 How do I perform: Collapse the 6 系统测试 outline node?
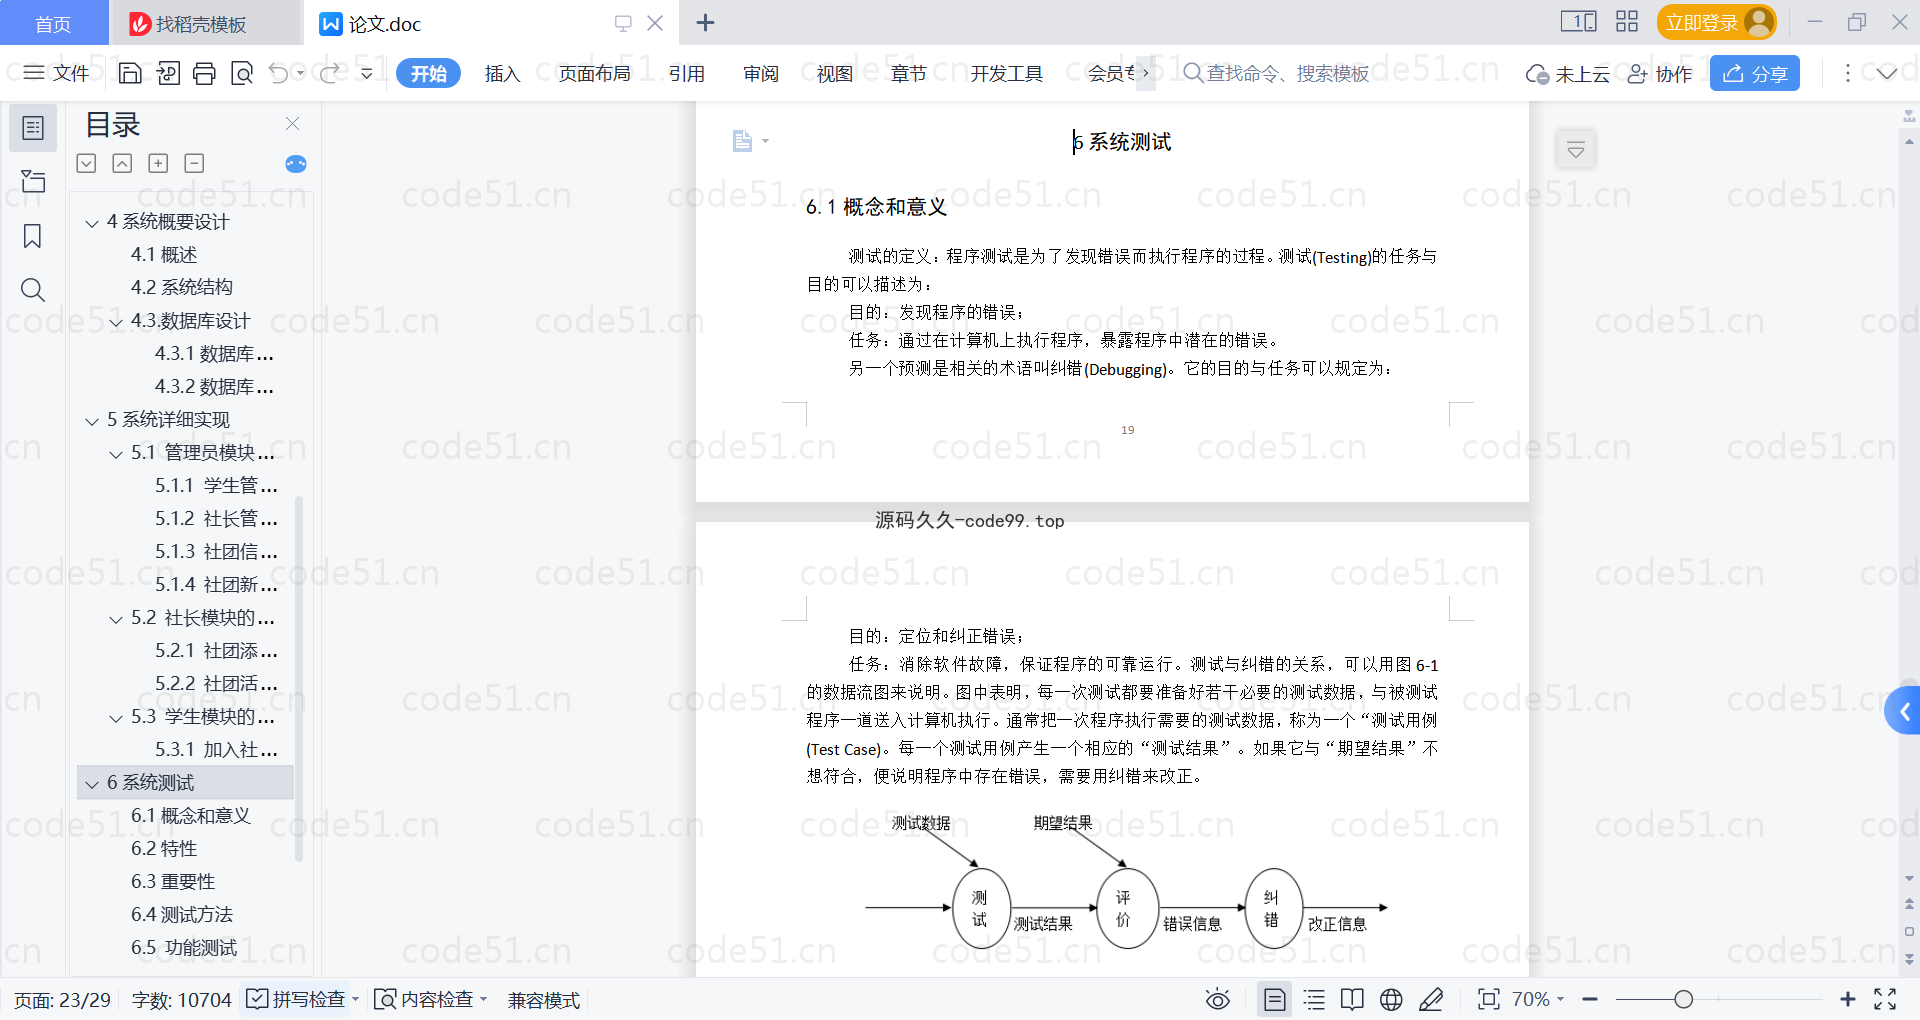92,784
